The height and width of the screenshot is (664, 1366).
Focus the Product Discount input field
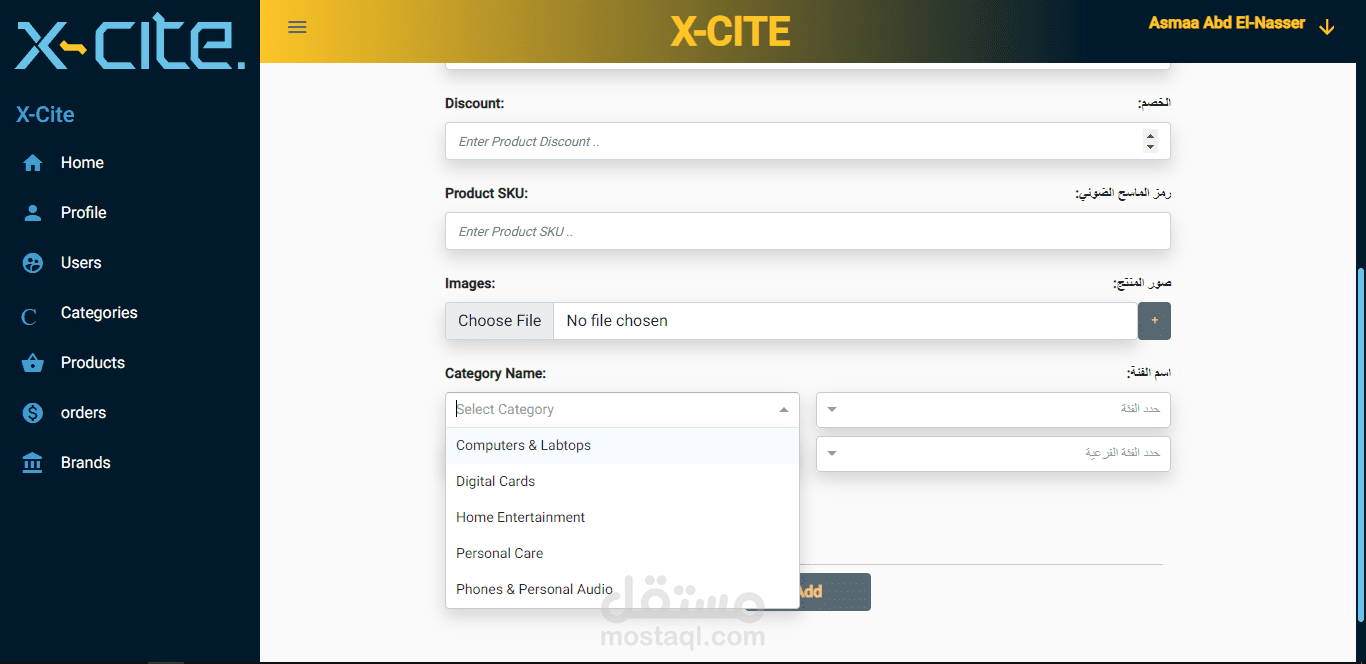point(807,141)
